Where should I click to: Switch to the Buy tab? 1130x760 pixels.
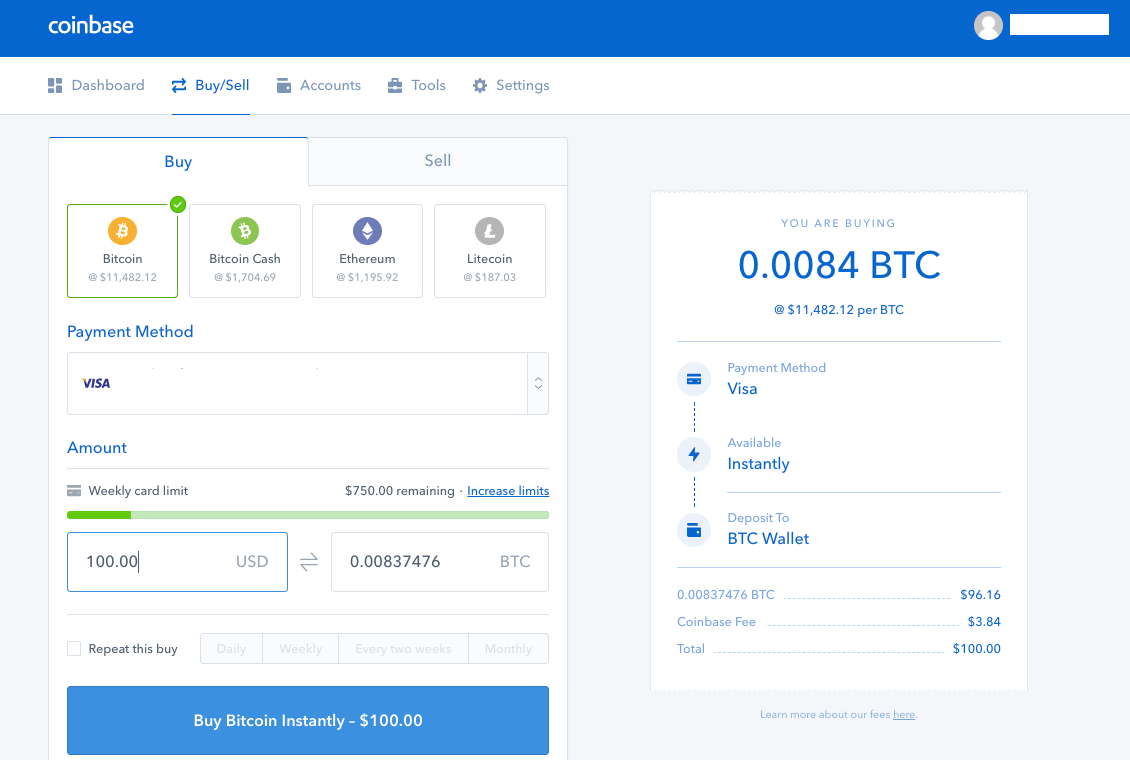coord(178,161)
